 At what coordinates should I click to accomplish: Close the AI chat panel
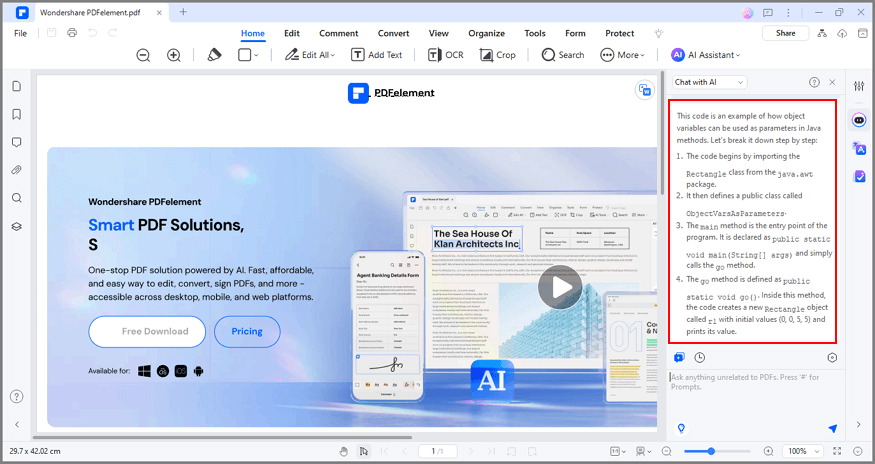pyautogui.click(x=832, y=82)
